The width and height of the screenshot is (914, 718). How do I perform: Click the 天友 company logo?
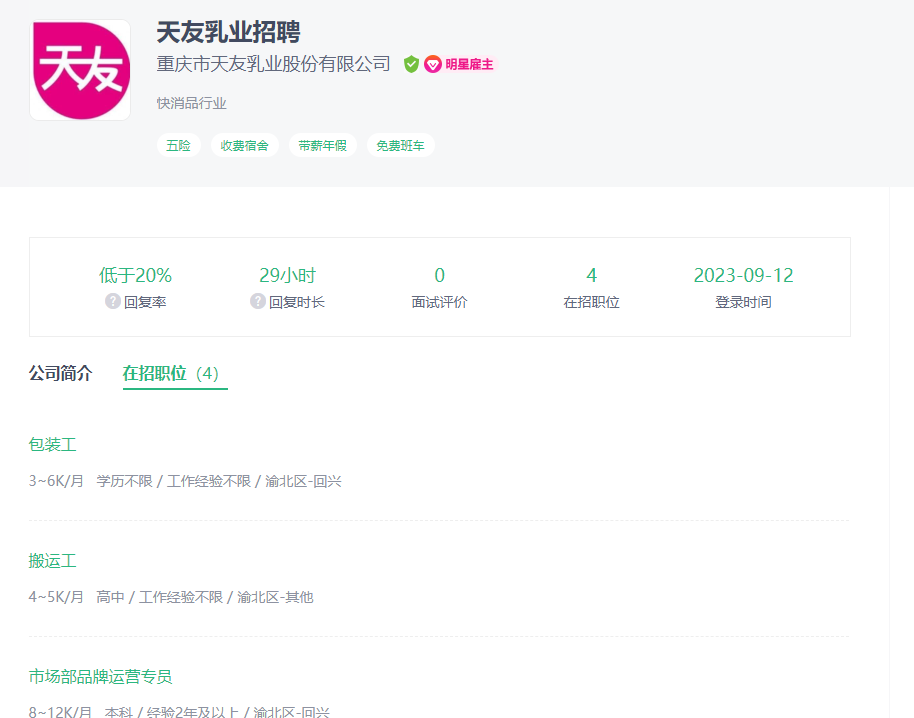coord(80,70)
